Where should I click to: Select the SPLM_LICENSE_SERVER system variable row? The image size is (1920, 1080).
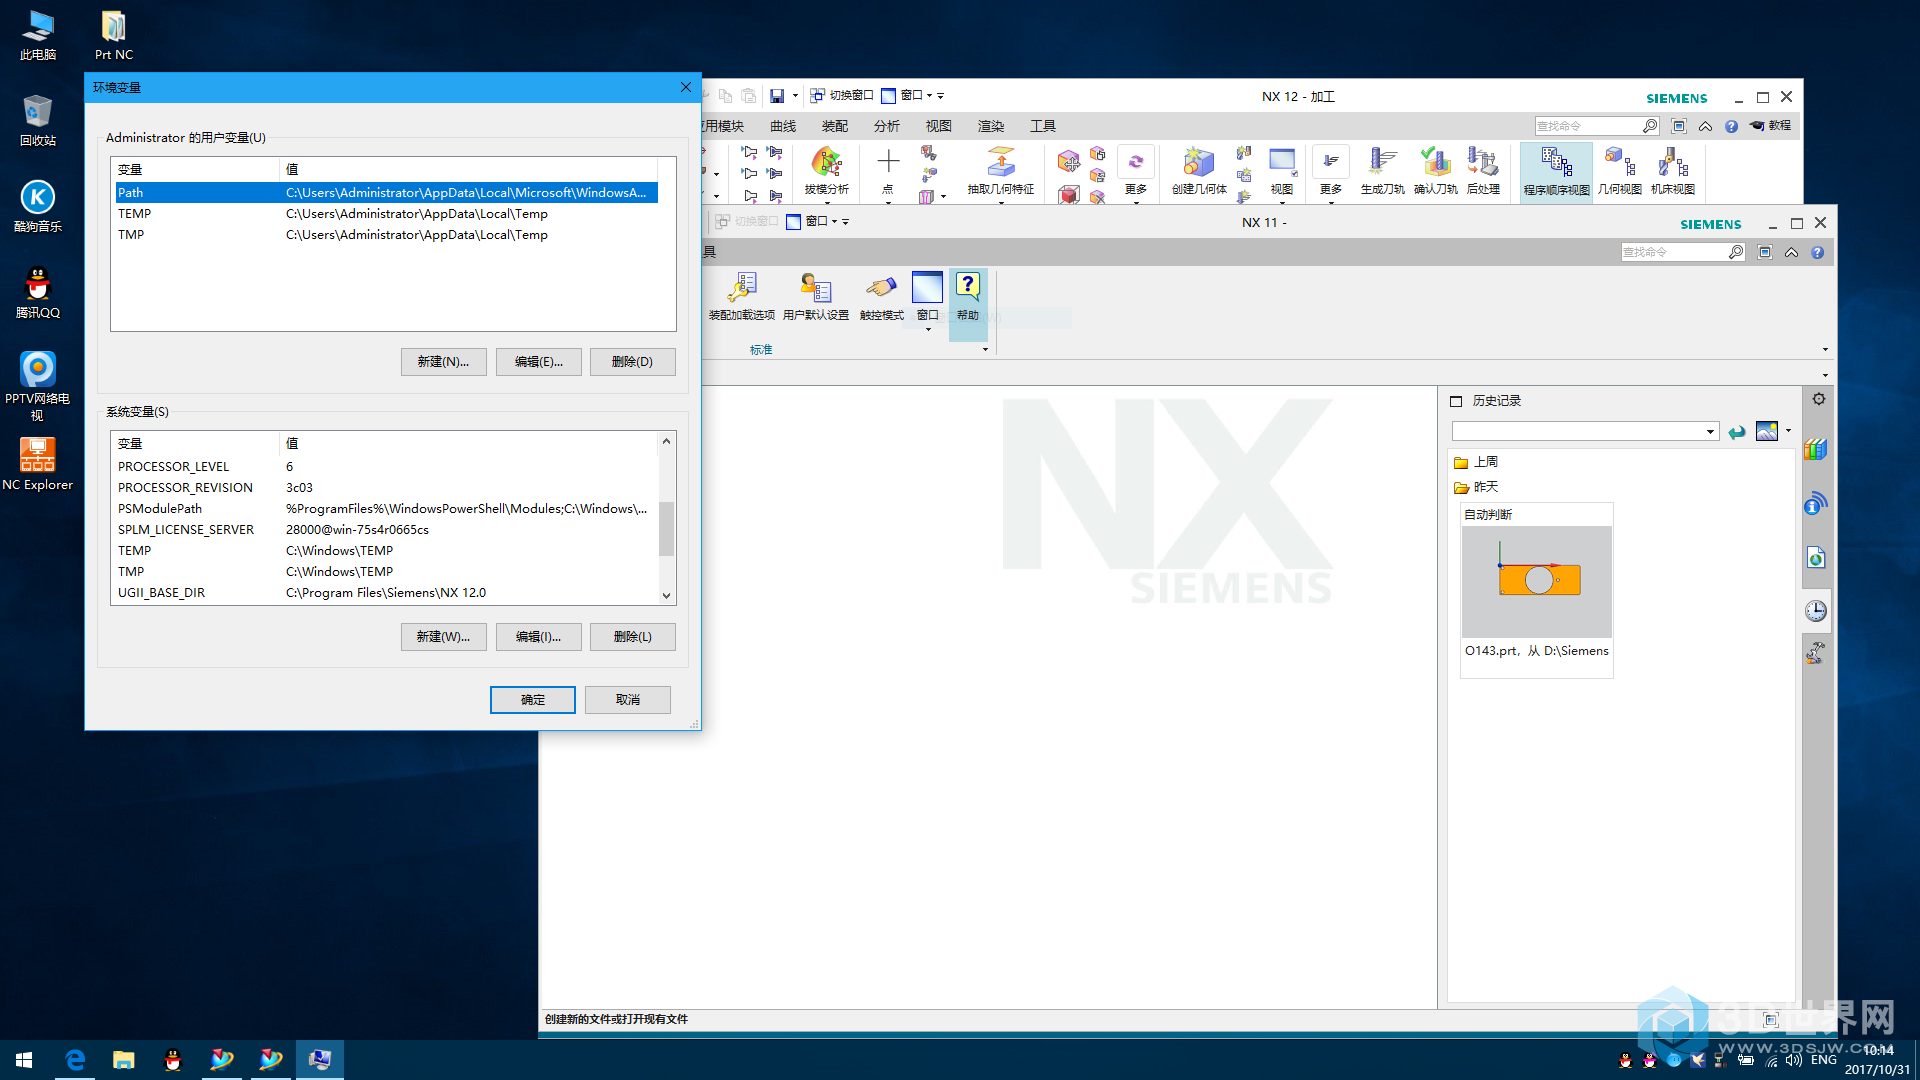coord(386,530)
